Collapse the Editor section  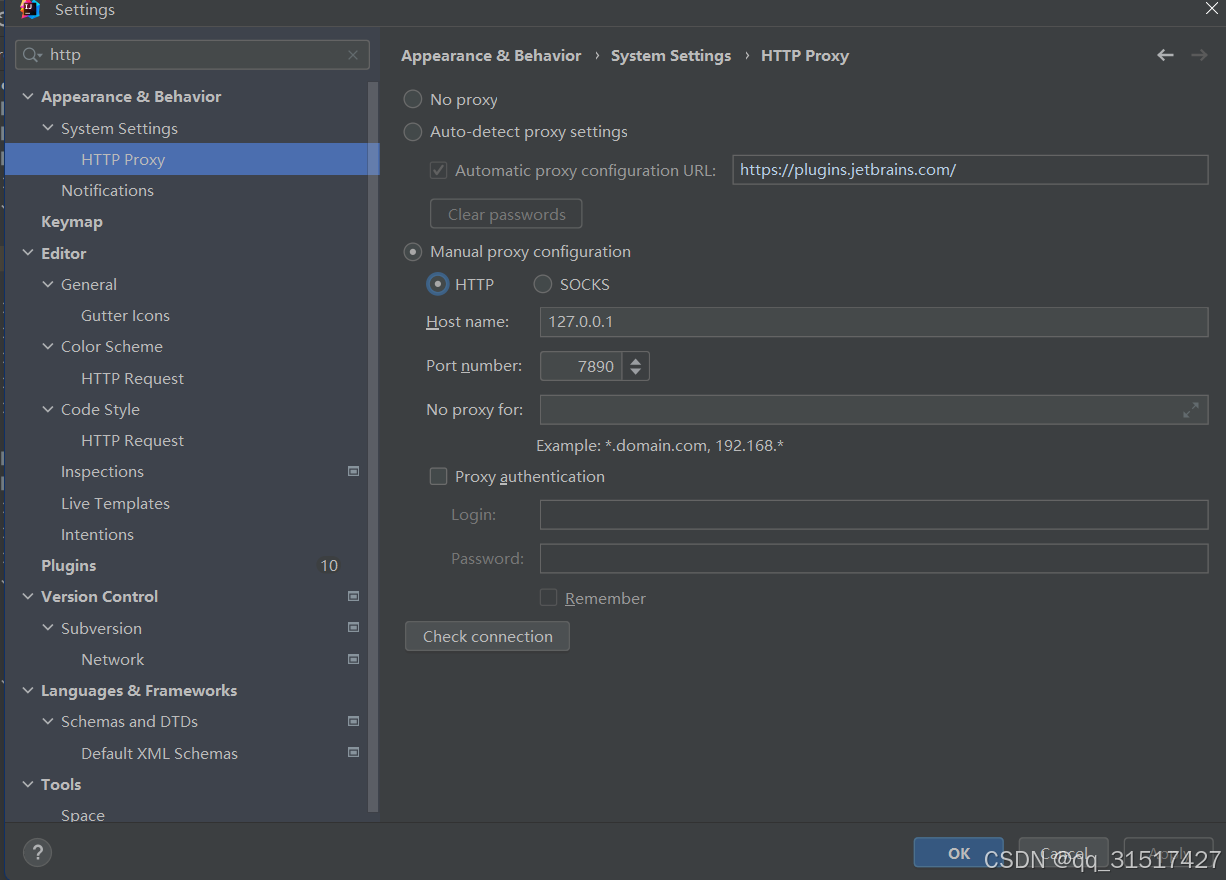(28, 253)
